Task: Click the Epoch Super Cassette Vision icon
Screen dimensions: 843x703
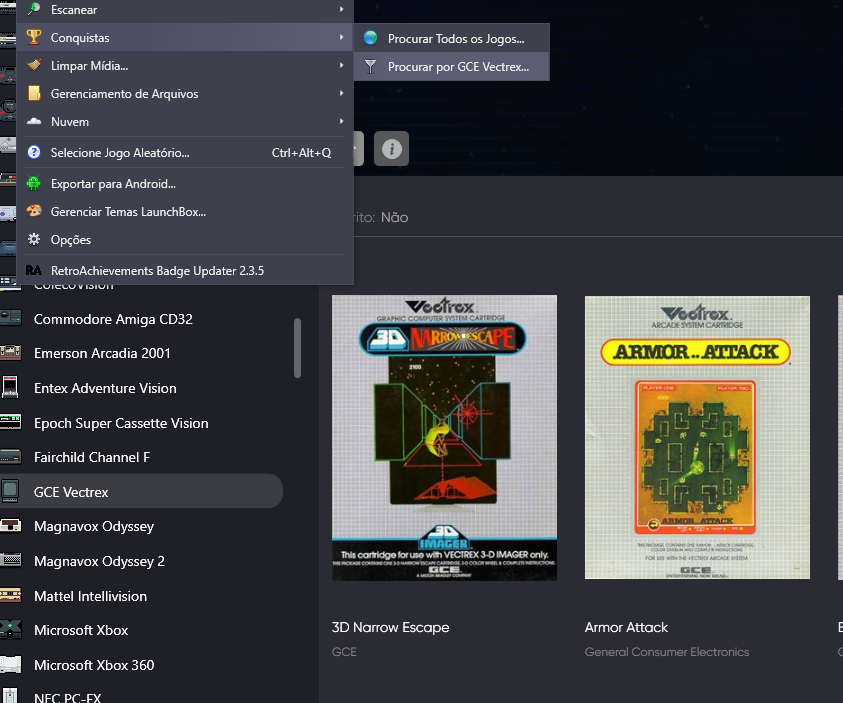Action: click(x=11, y=422)
